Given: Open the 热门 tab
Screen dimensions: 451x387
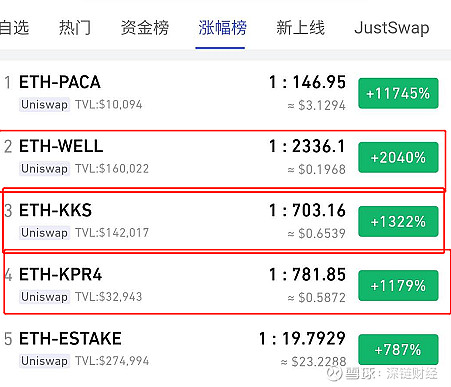Looking at the screenshot, I should (x=75, y=27).
